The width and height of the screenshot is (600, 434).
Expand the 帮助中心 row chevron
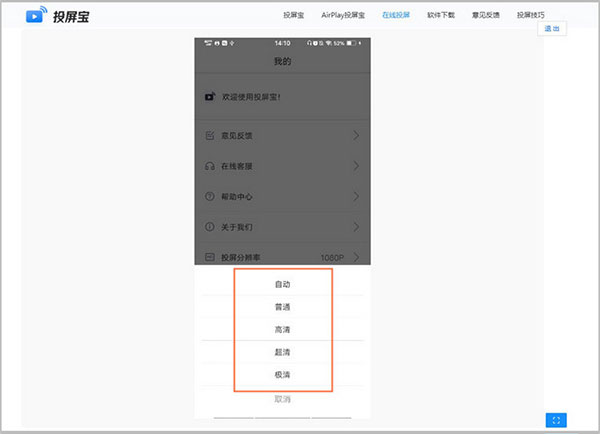coord(356,196)
